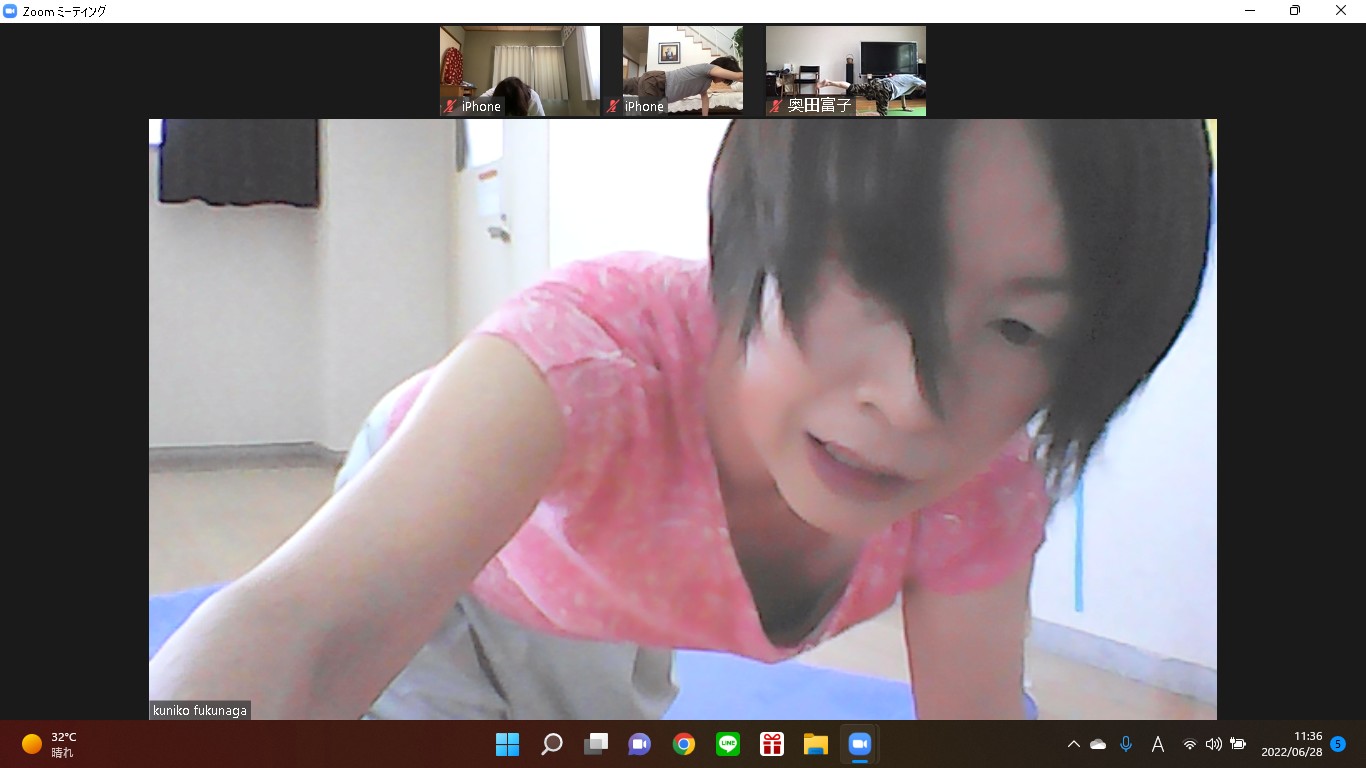Click the microphone tray icon
The image size is (1366, 768).
pyautogui.click(x=1126, y=744)
